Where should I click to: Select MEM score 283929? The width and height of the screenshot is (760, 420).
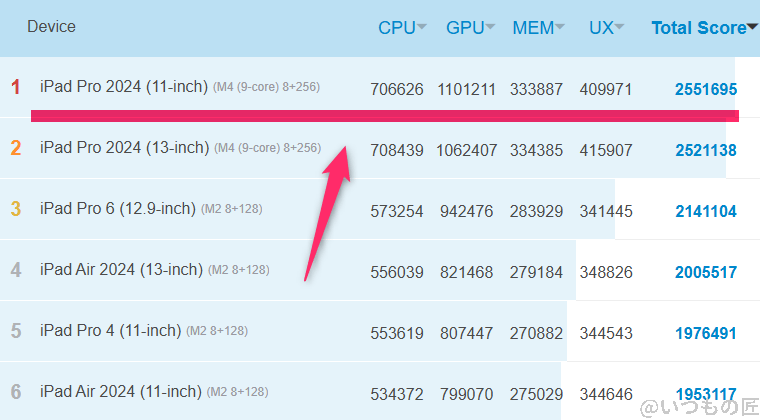(536, 211)
